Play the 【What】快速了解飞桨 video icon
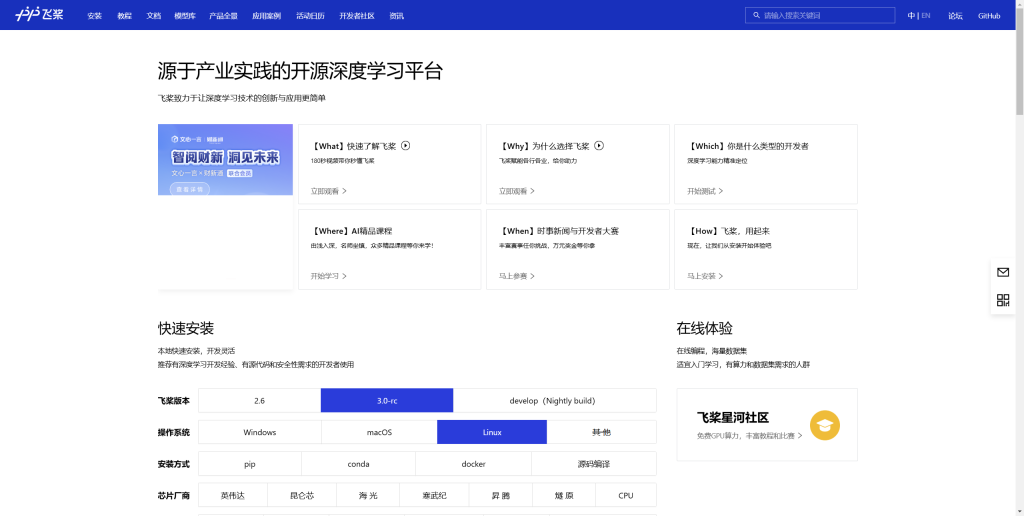 (x=406, y=146)
